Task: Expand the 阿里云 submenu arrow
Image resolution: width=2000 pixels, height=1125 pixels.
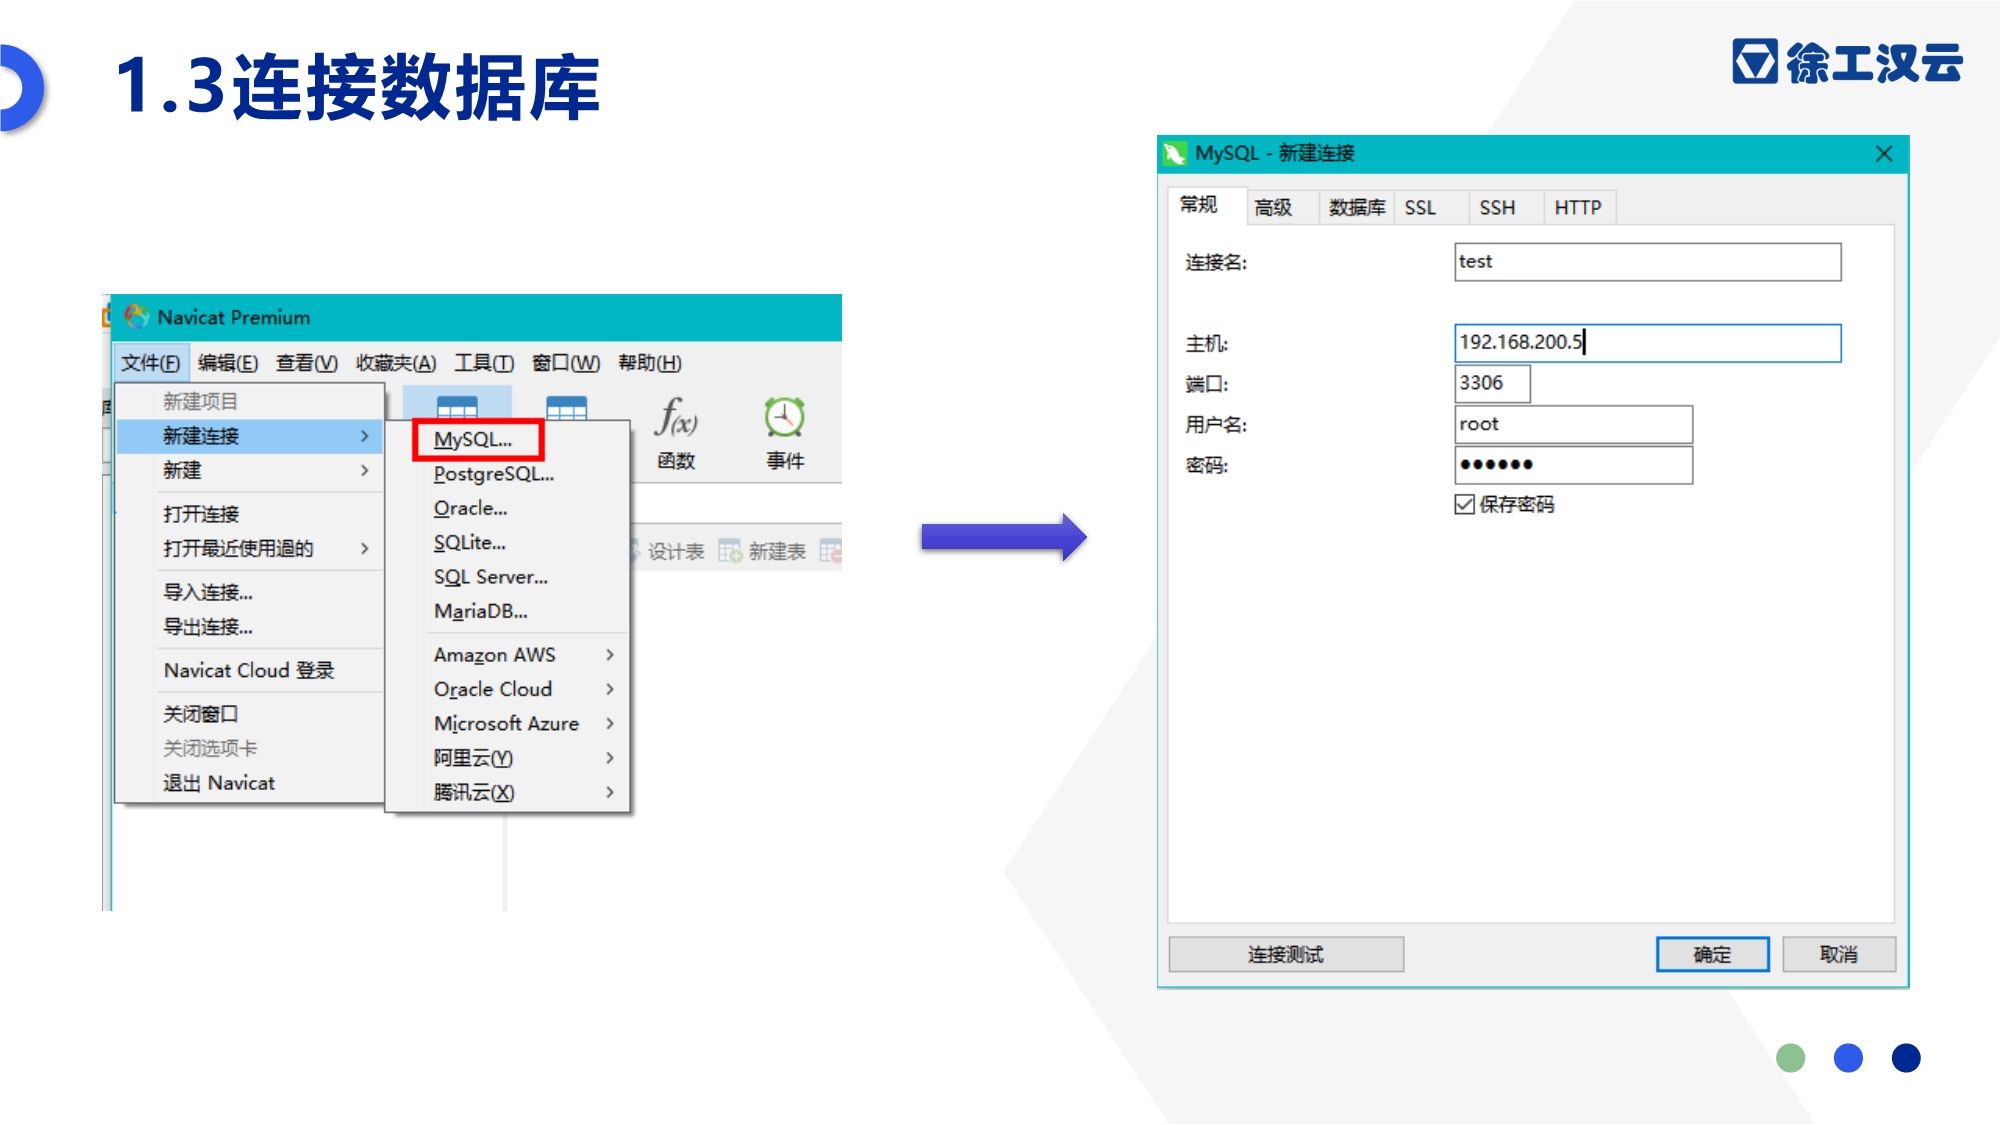Action: [610, 757]
